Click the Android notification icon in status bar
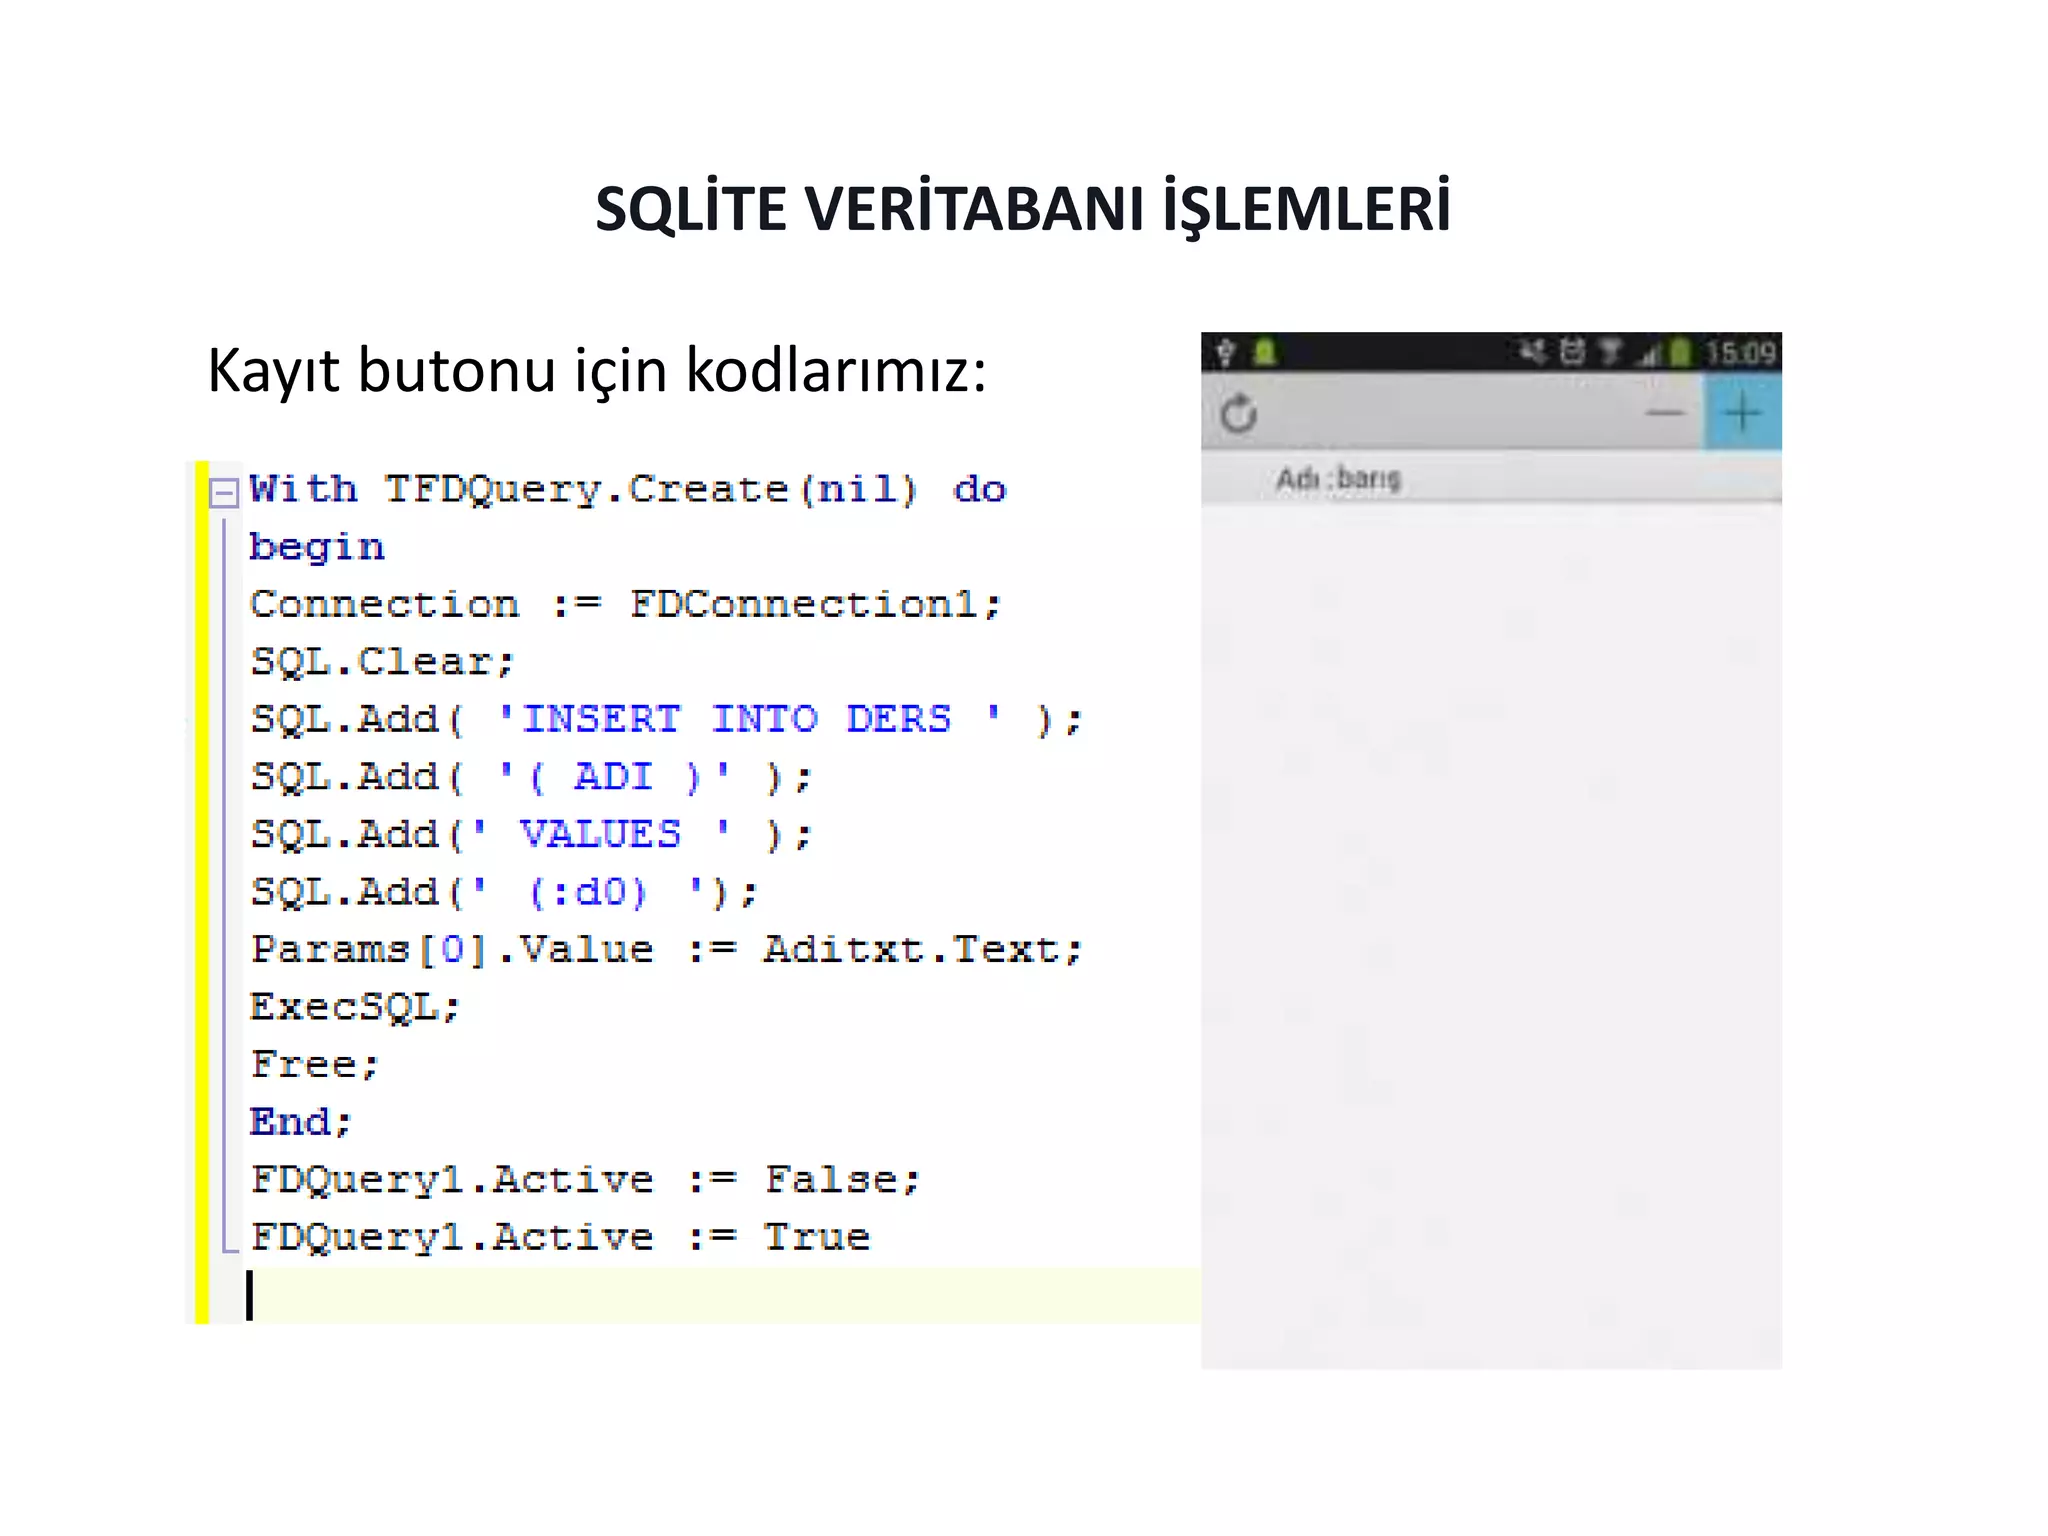The image size is (2048, 1536). (x=1266, y=352)
